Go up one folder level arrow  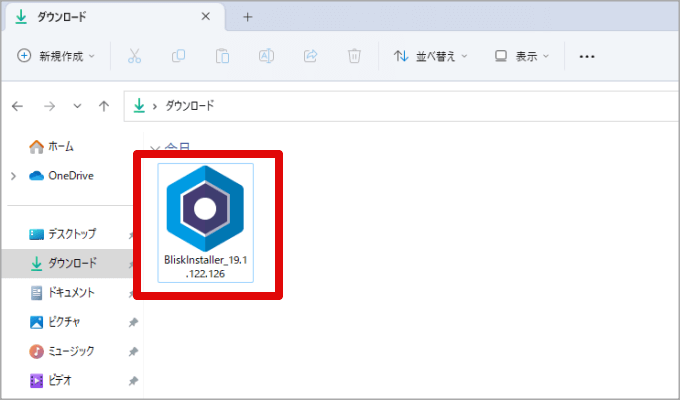(x=104, y=106)
